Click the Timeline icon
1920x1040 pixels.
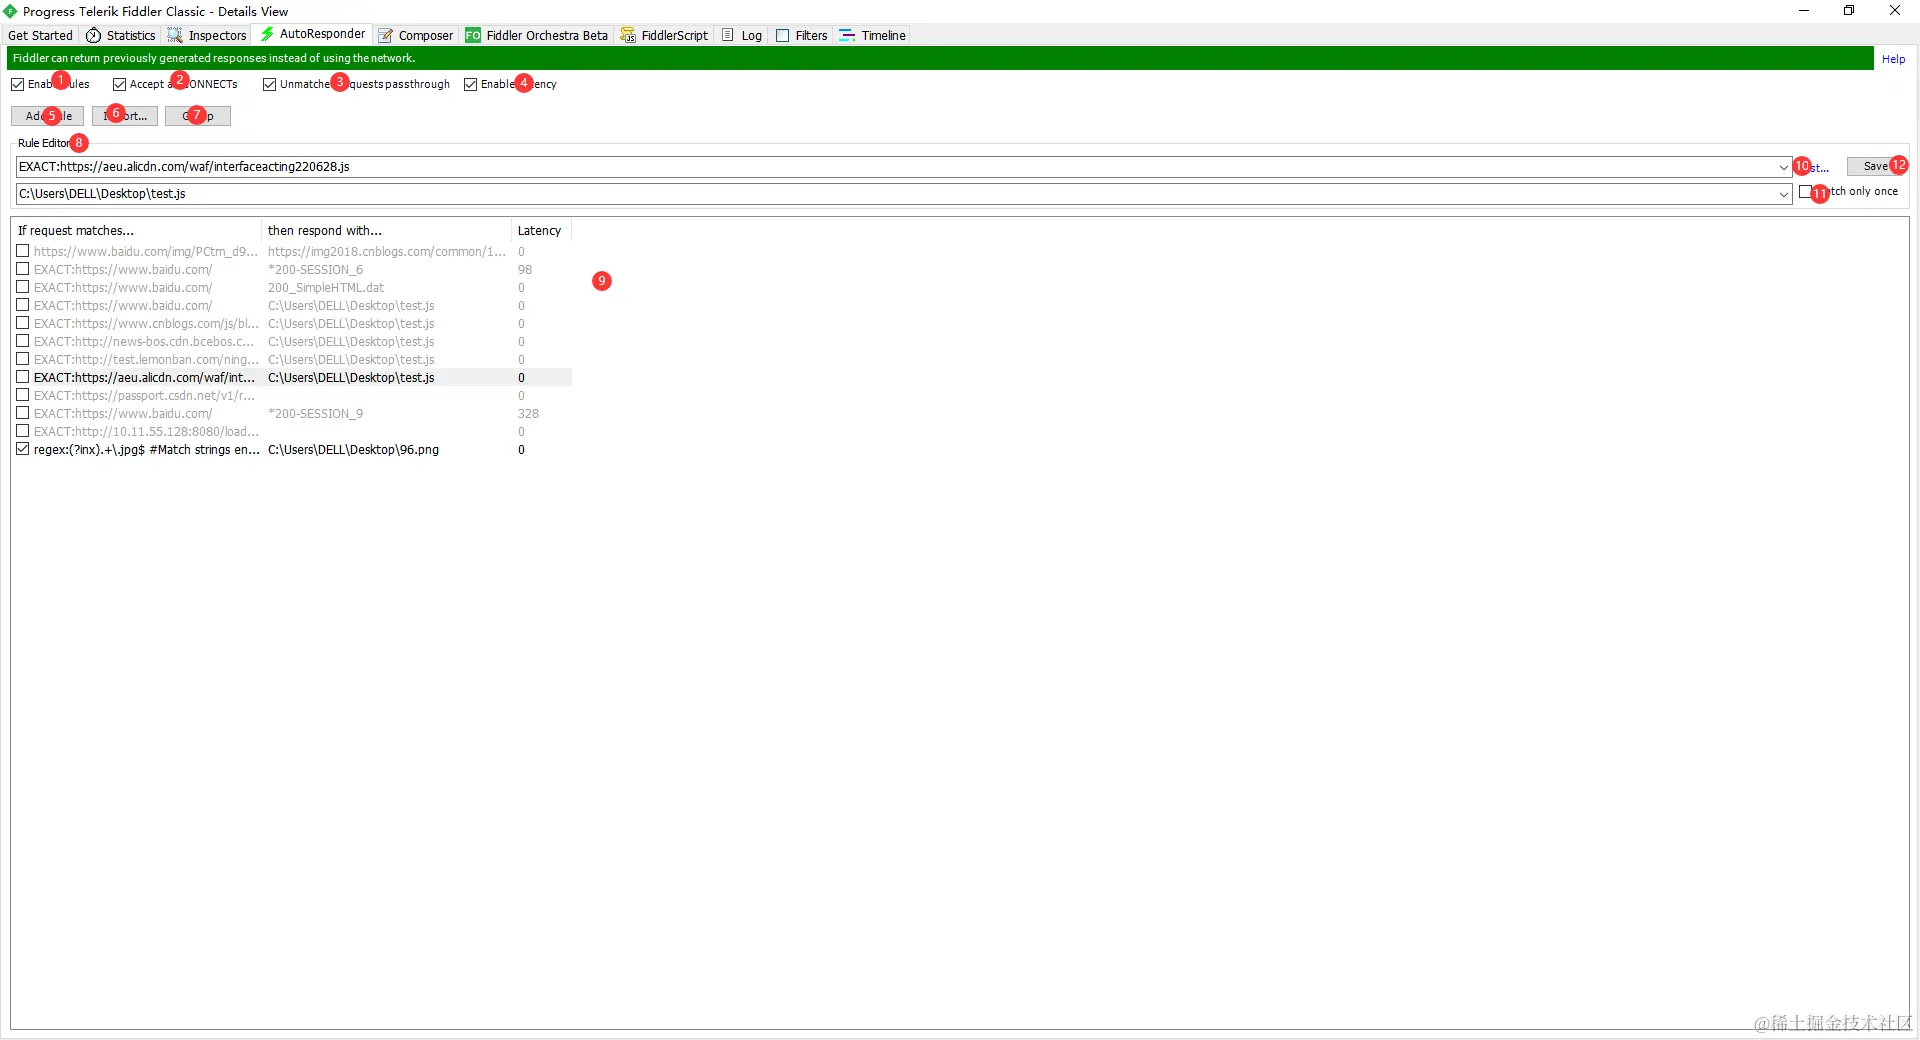point(847,35)
